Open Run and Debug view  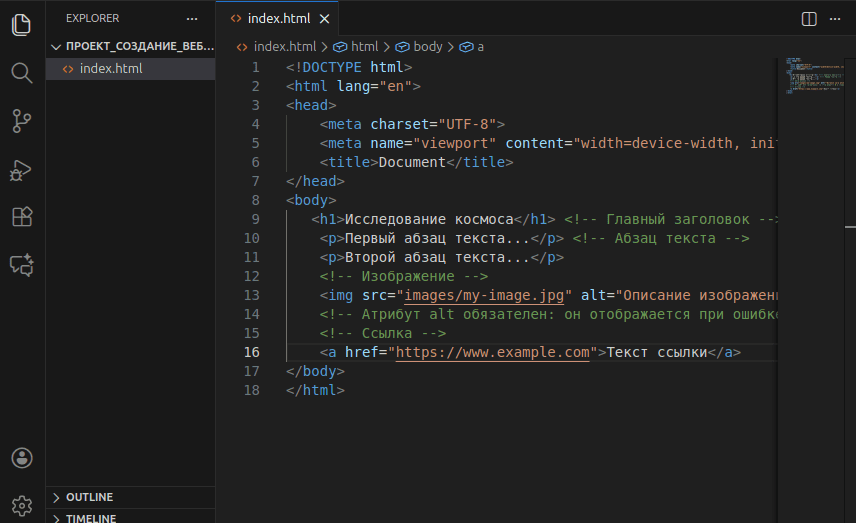(x=22, y=170)
